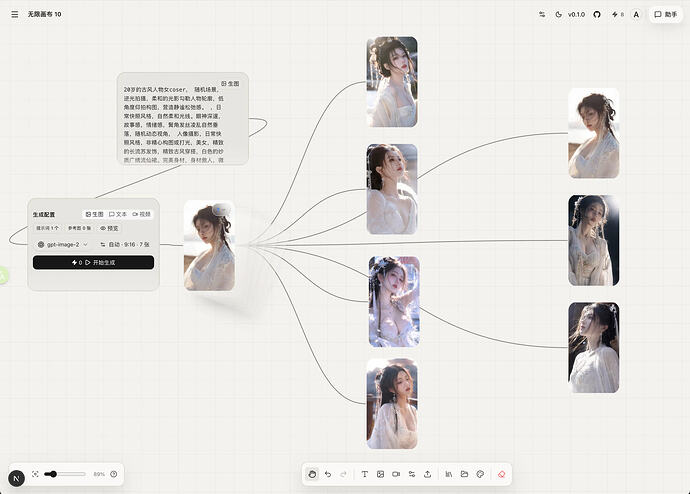This screenshot has width=690, height=494.
Task: Open the 助手 assistant panel
Action: click(x=666, y=14)
